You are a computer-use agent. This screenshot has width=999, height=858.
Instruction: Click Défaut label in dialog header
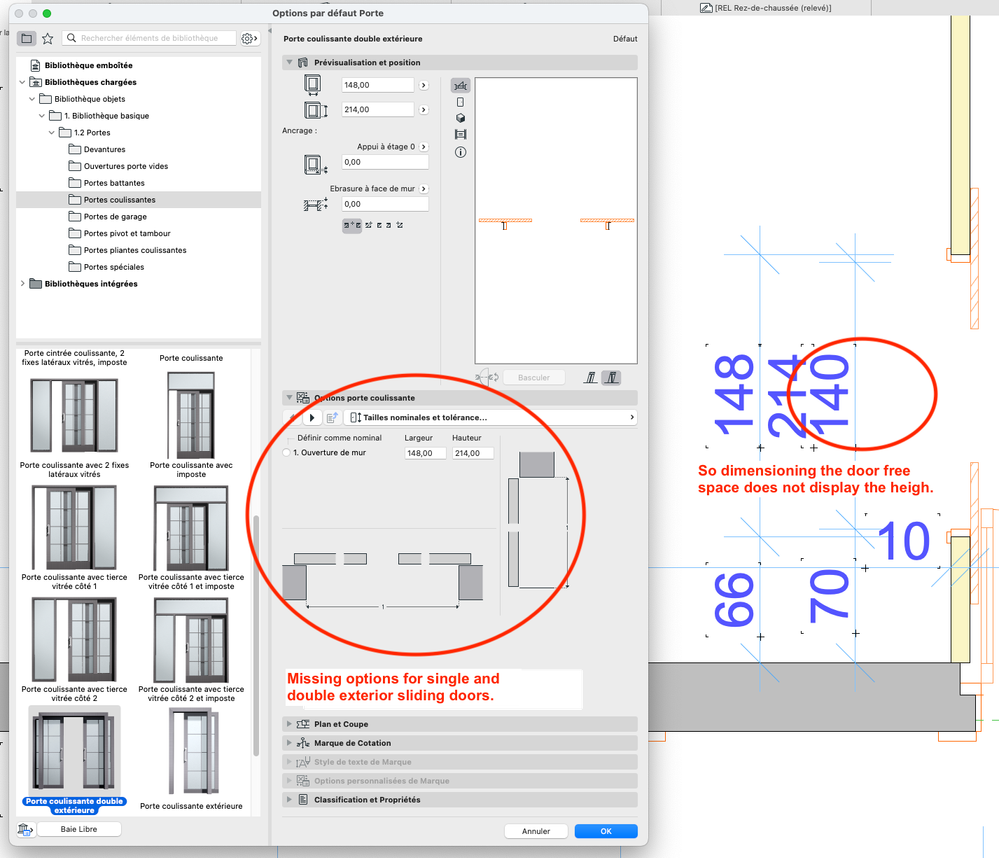point(625,39)
